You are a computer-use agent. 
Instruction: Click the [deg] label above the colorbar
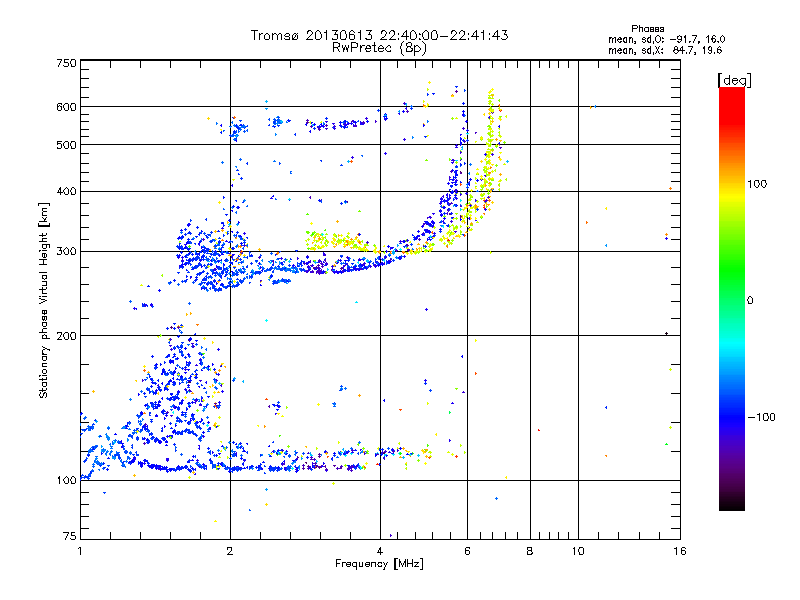coord(734,80)
